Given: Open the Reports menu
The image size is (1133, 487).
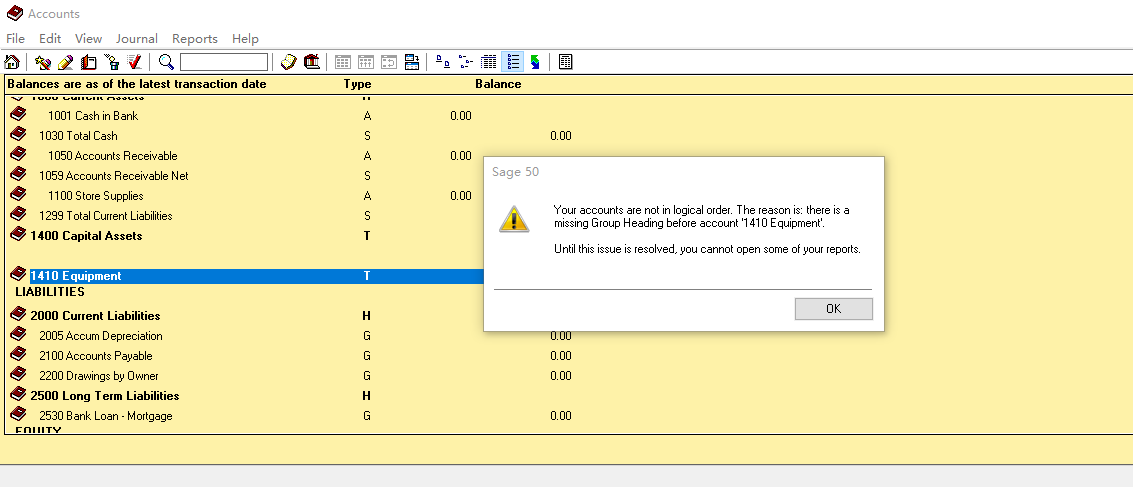Looking at the screenshot, I should [x=194, y=39].
